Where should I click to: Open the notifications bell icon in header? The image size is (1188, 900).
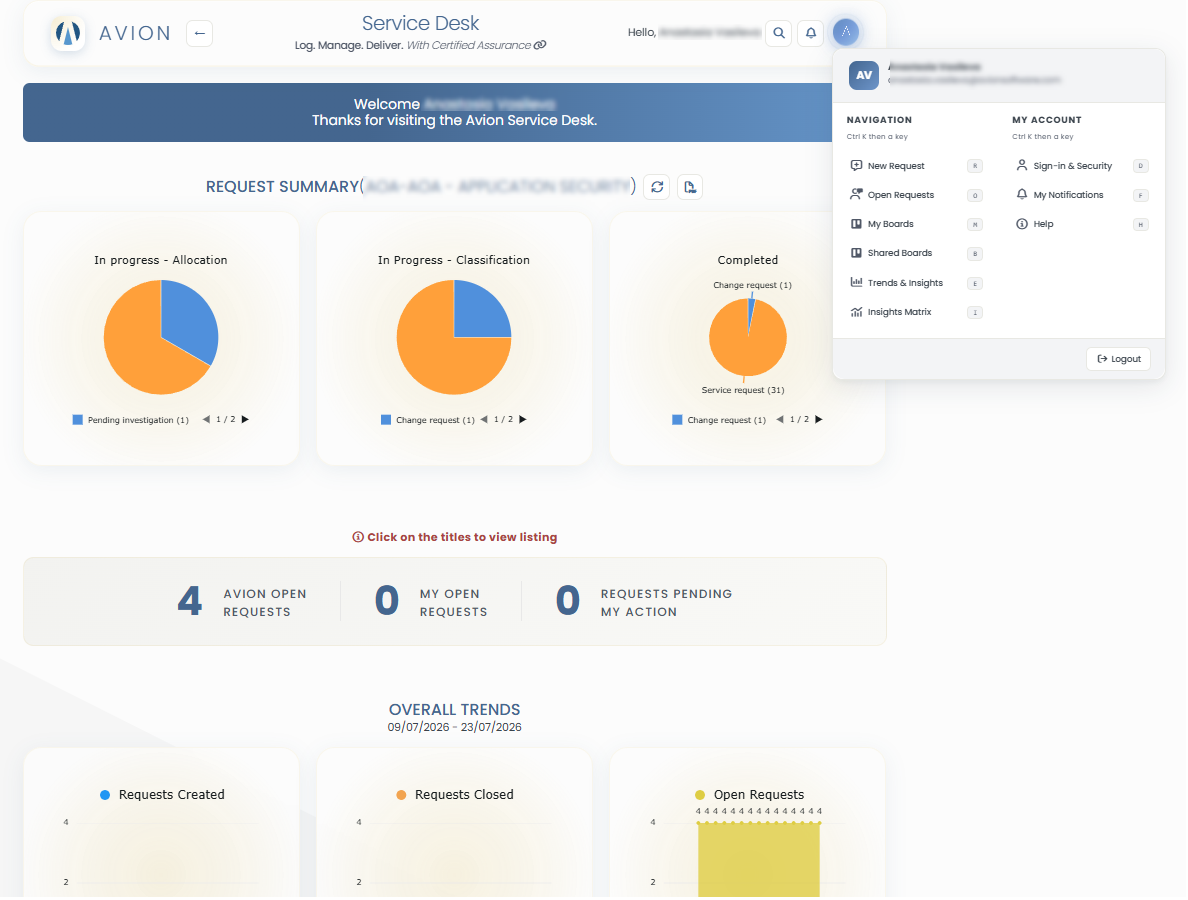click(x=811, y=33)
